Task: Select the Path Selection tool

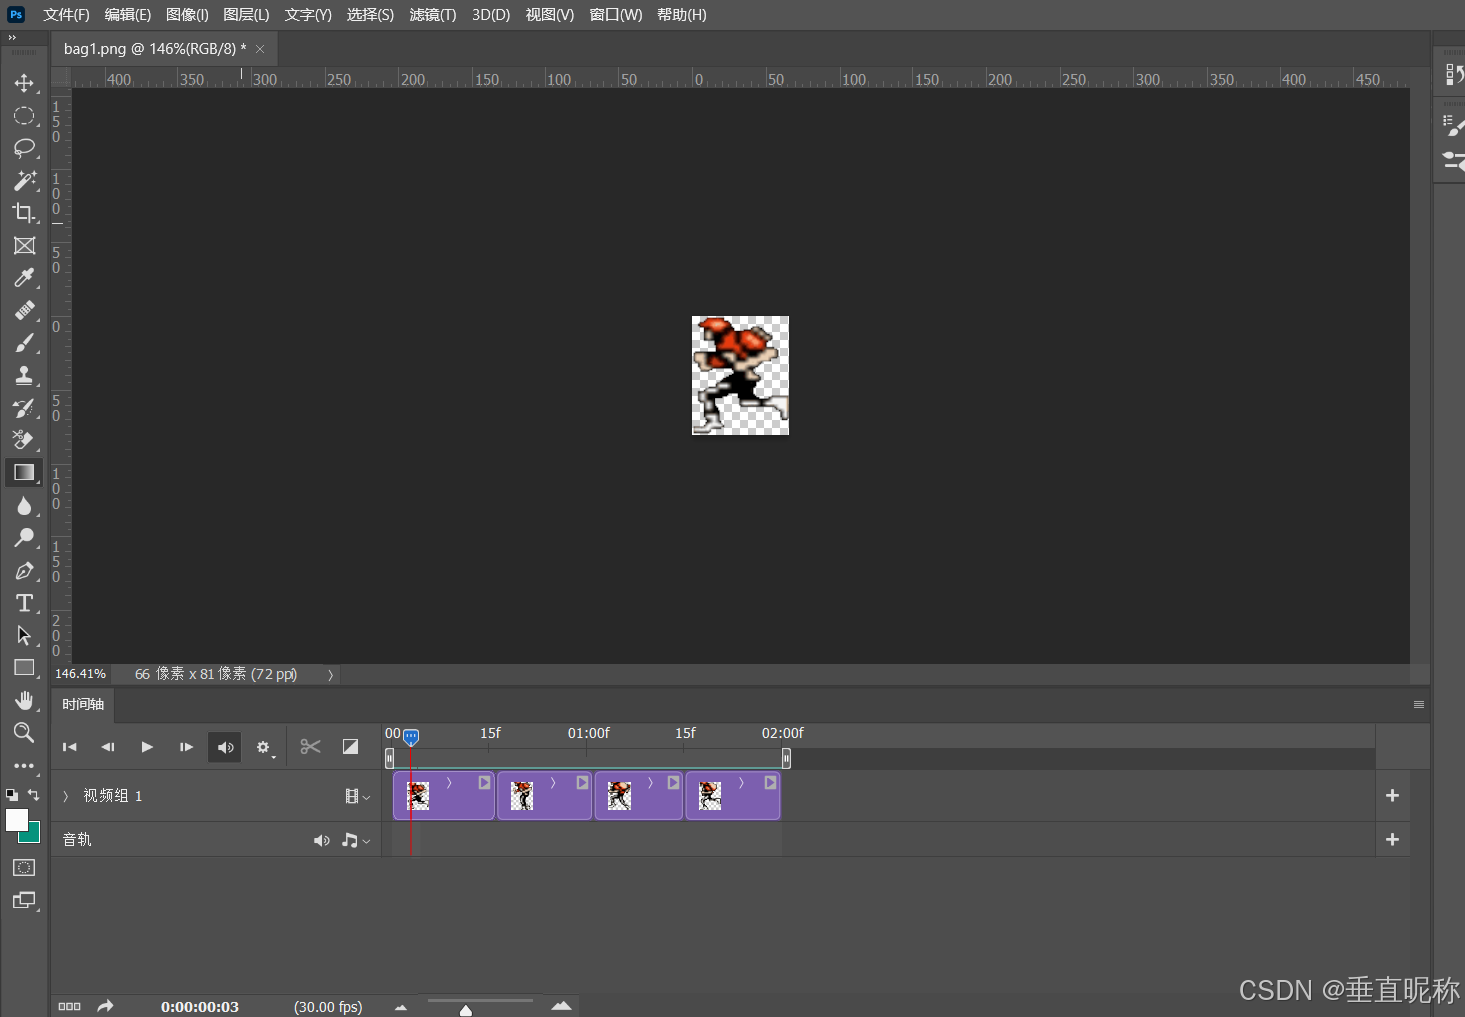Action: tap(24, 636)
